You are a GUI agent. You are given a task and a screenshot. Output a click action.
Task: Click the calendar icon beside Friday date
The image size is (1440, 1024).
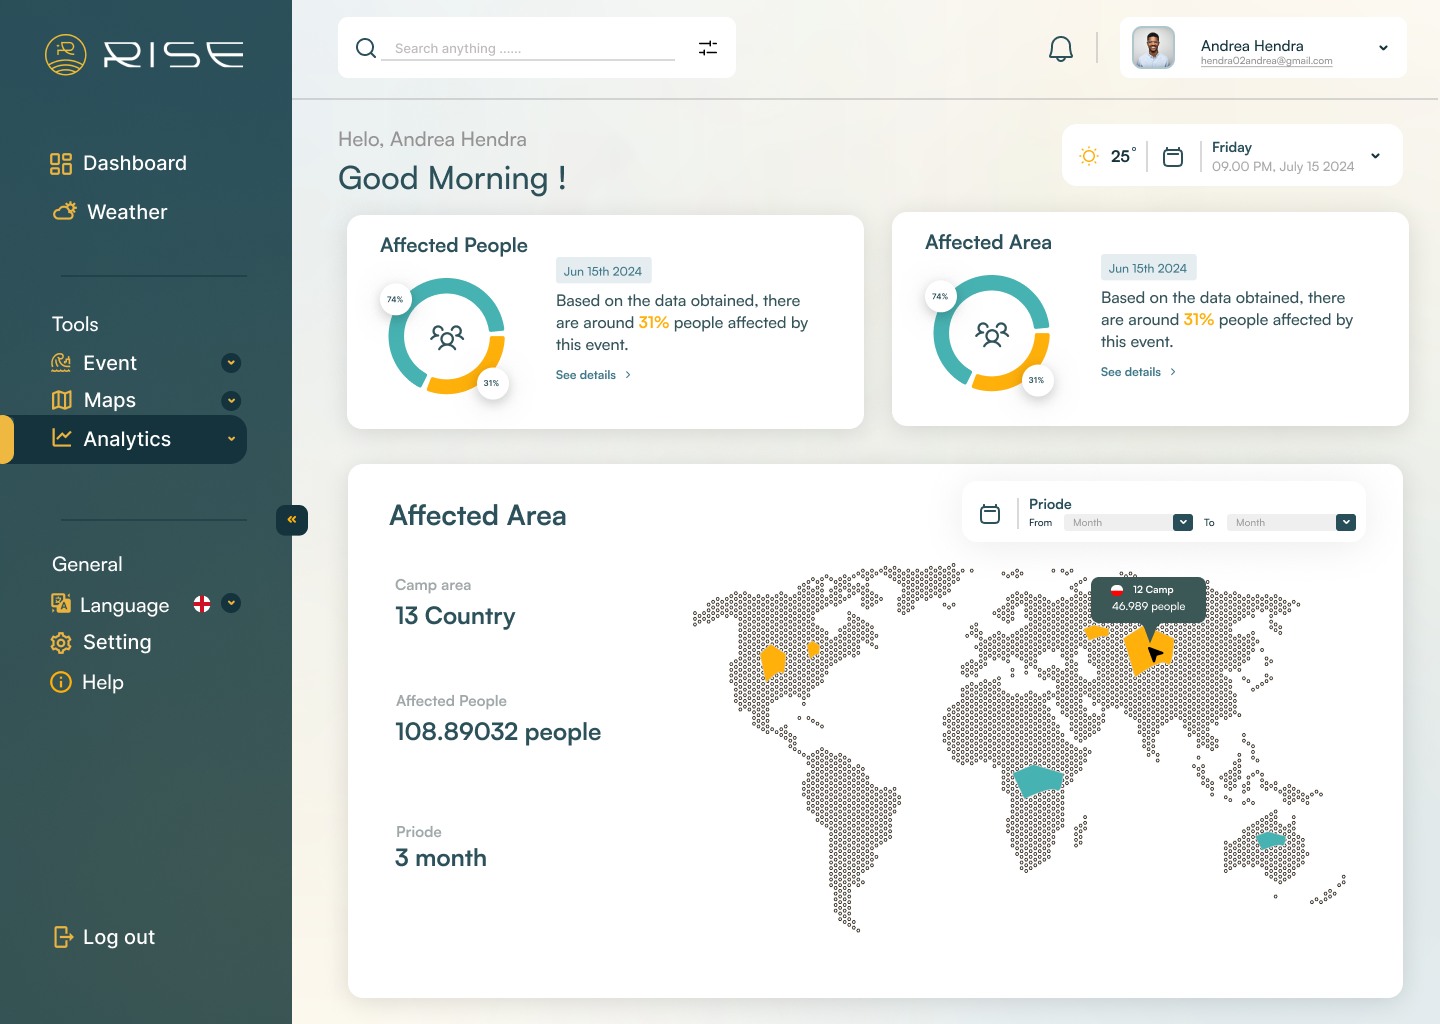tap(1173, 157)
